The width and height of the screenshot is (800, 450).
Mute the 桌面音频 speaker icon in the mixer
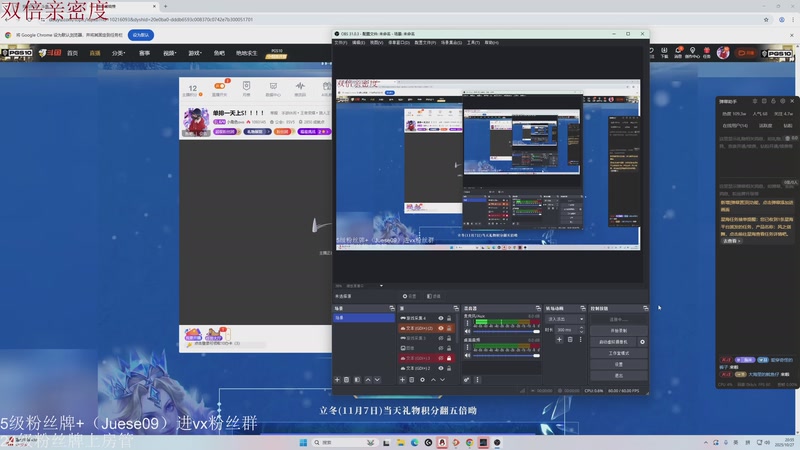(467, 355)
